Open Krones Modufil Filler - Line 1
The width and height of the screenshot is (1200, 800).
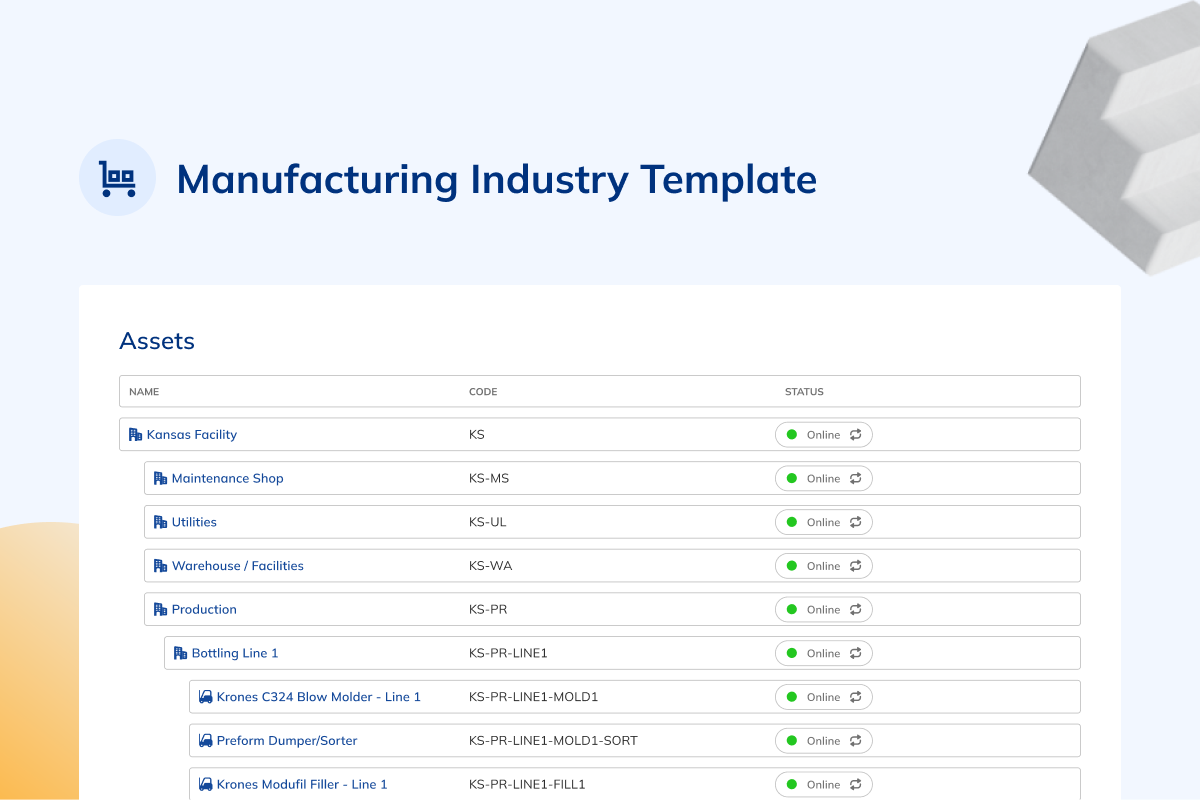point(302,784)
